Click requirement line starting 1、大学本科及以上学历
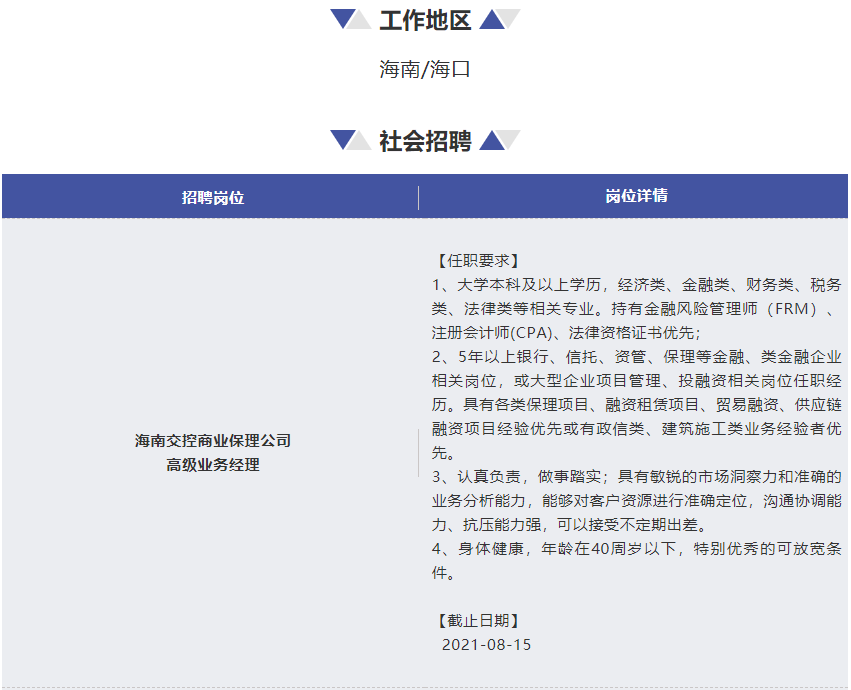 coord(636,284)
